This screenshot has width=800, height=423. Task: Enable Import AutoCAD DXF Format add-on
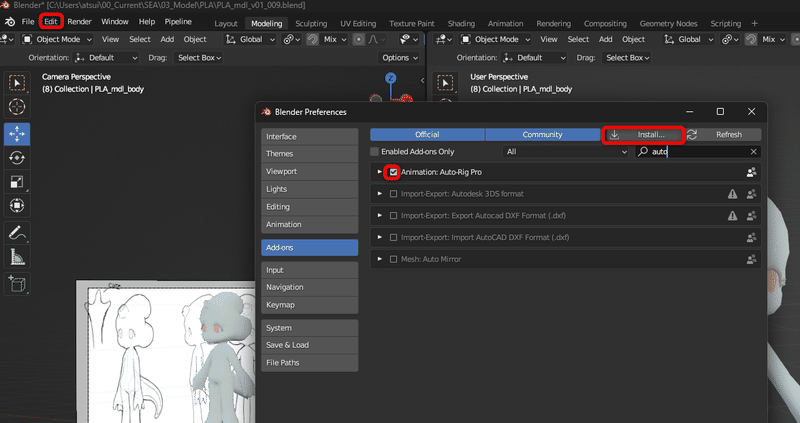click(x=393, y=237)
